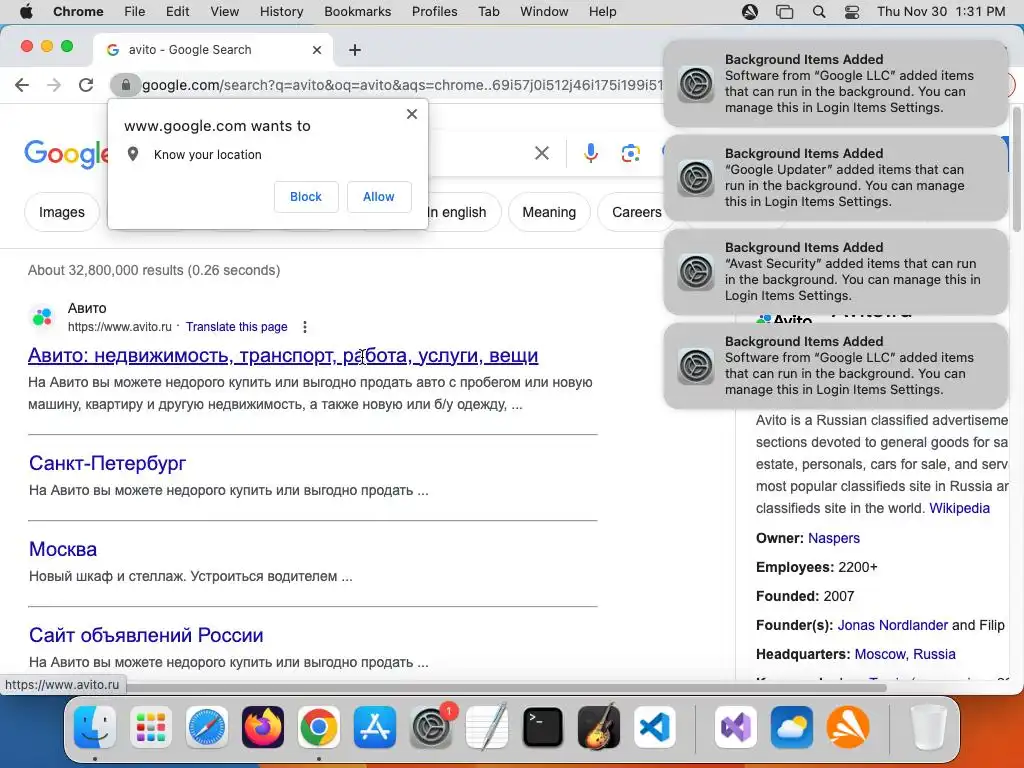The image size is (1024, 768).
Task: Click the lock site info icon
Action: pos(125,85)
